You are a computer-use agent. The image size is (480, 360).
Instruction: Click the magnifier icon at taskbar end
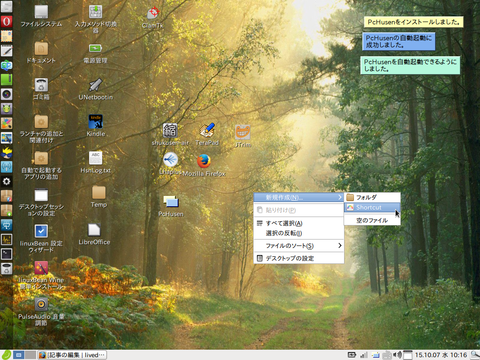pos(475,355)
